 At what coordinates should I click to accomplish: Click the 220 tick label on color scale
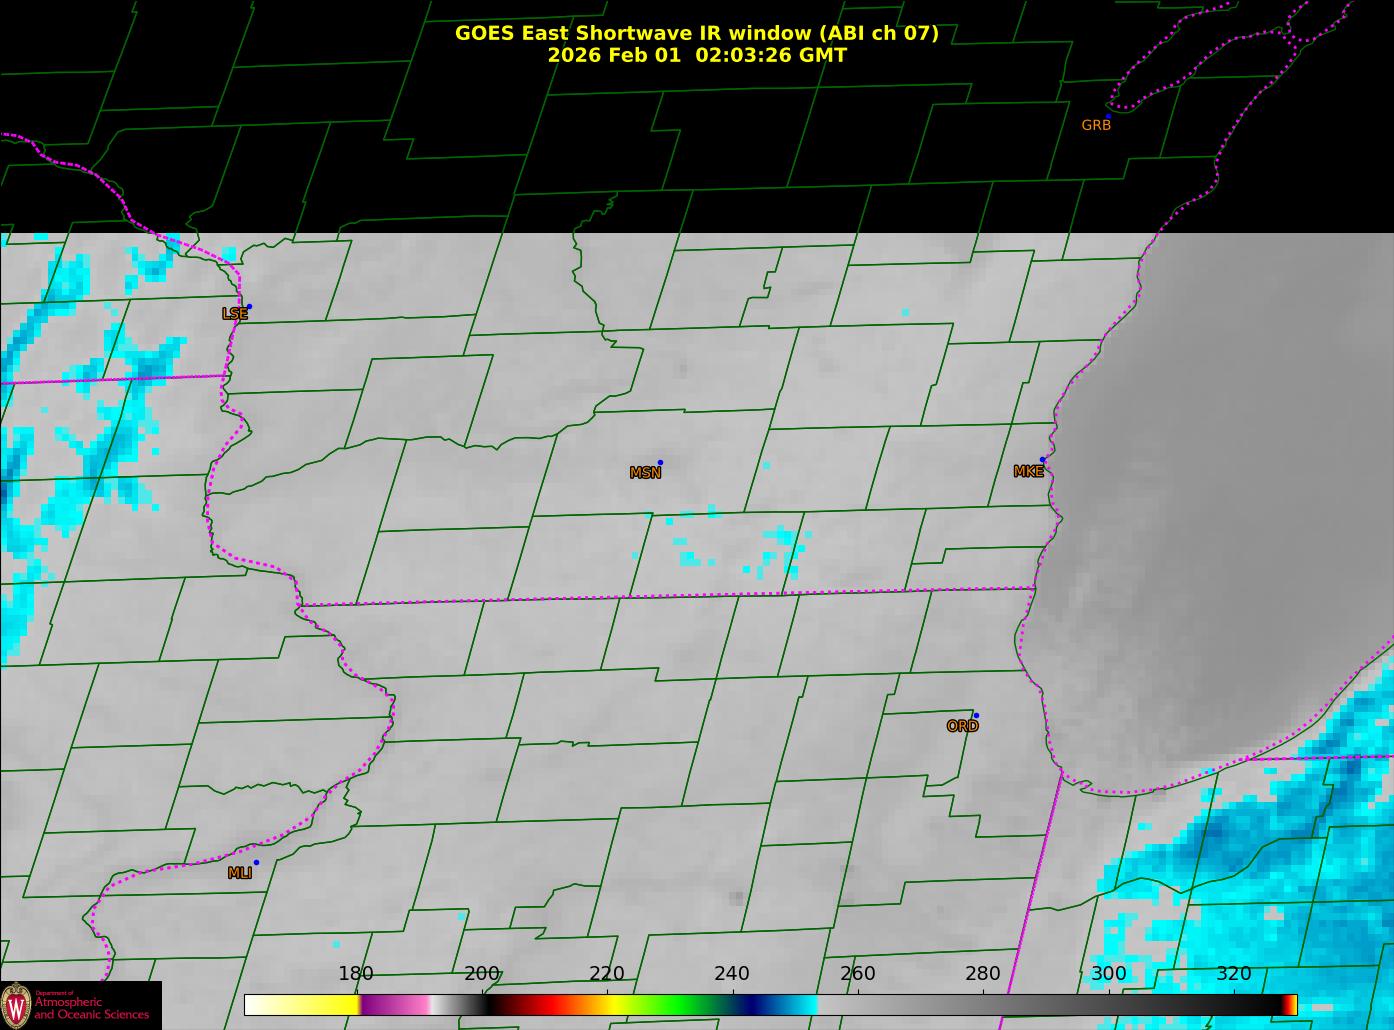click(x=607, y=974)
